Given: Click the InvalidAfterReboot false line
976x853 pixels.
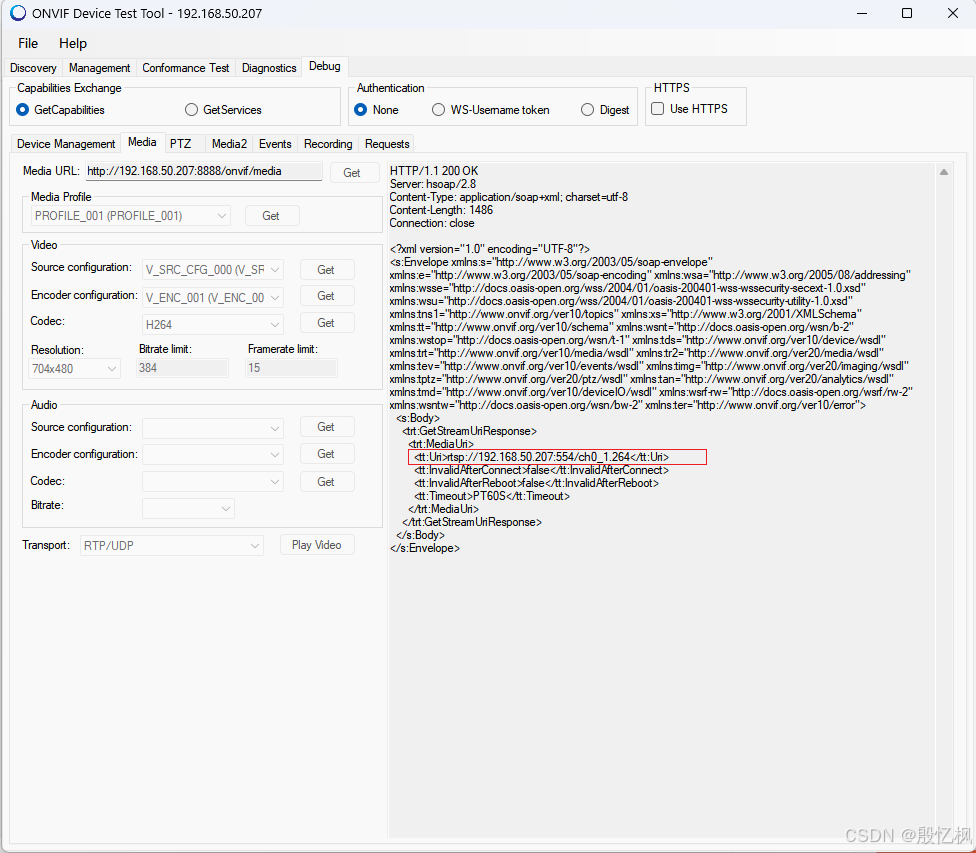Looking at the screenshot, I should tap(537, 483).
